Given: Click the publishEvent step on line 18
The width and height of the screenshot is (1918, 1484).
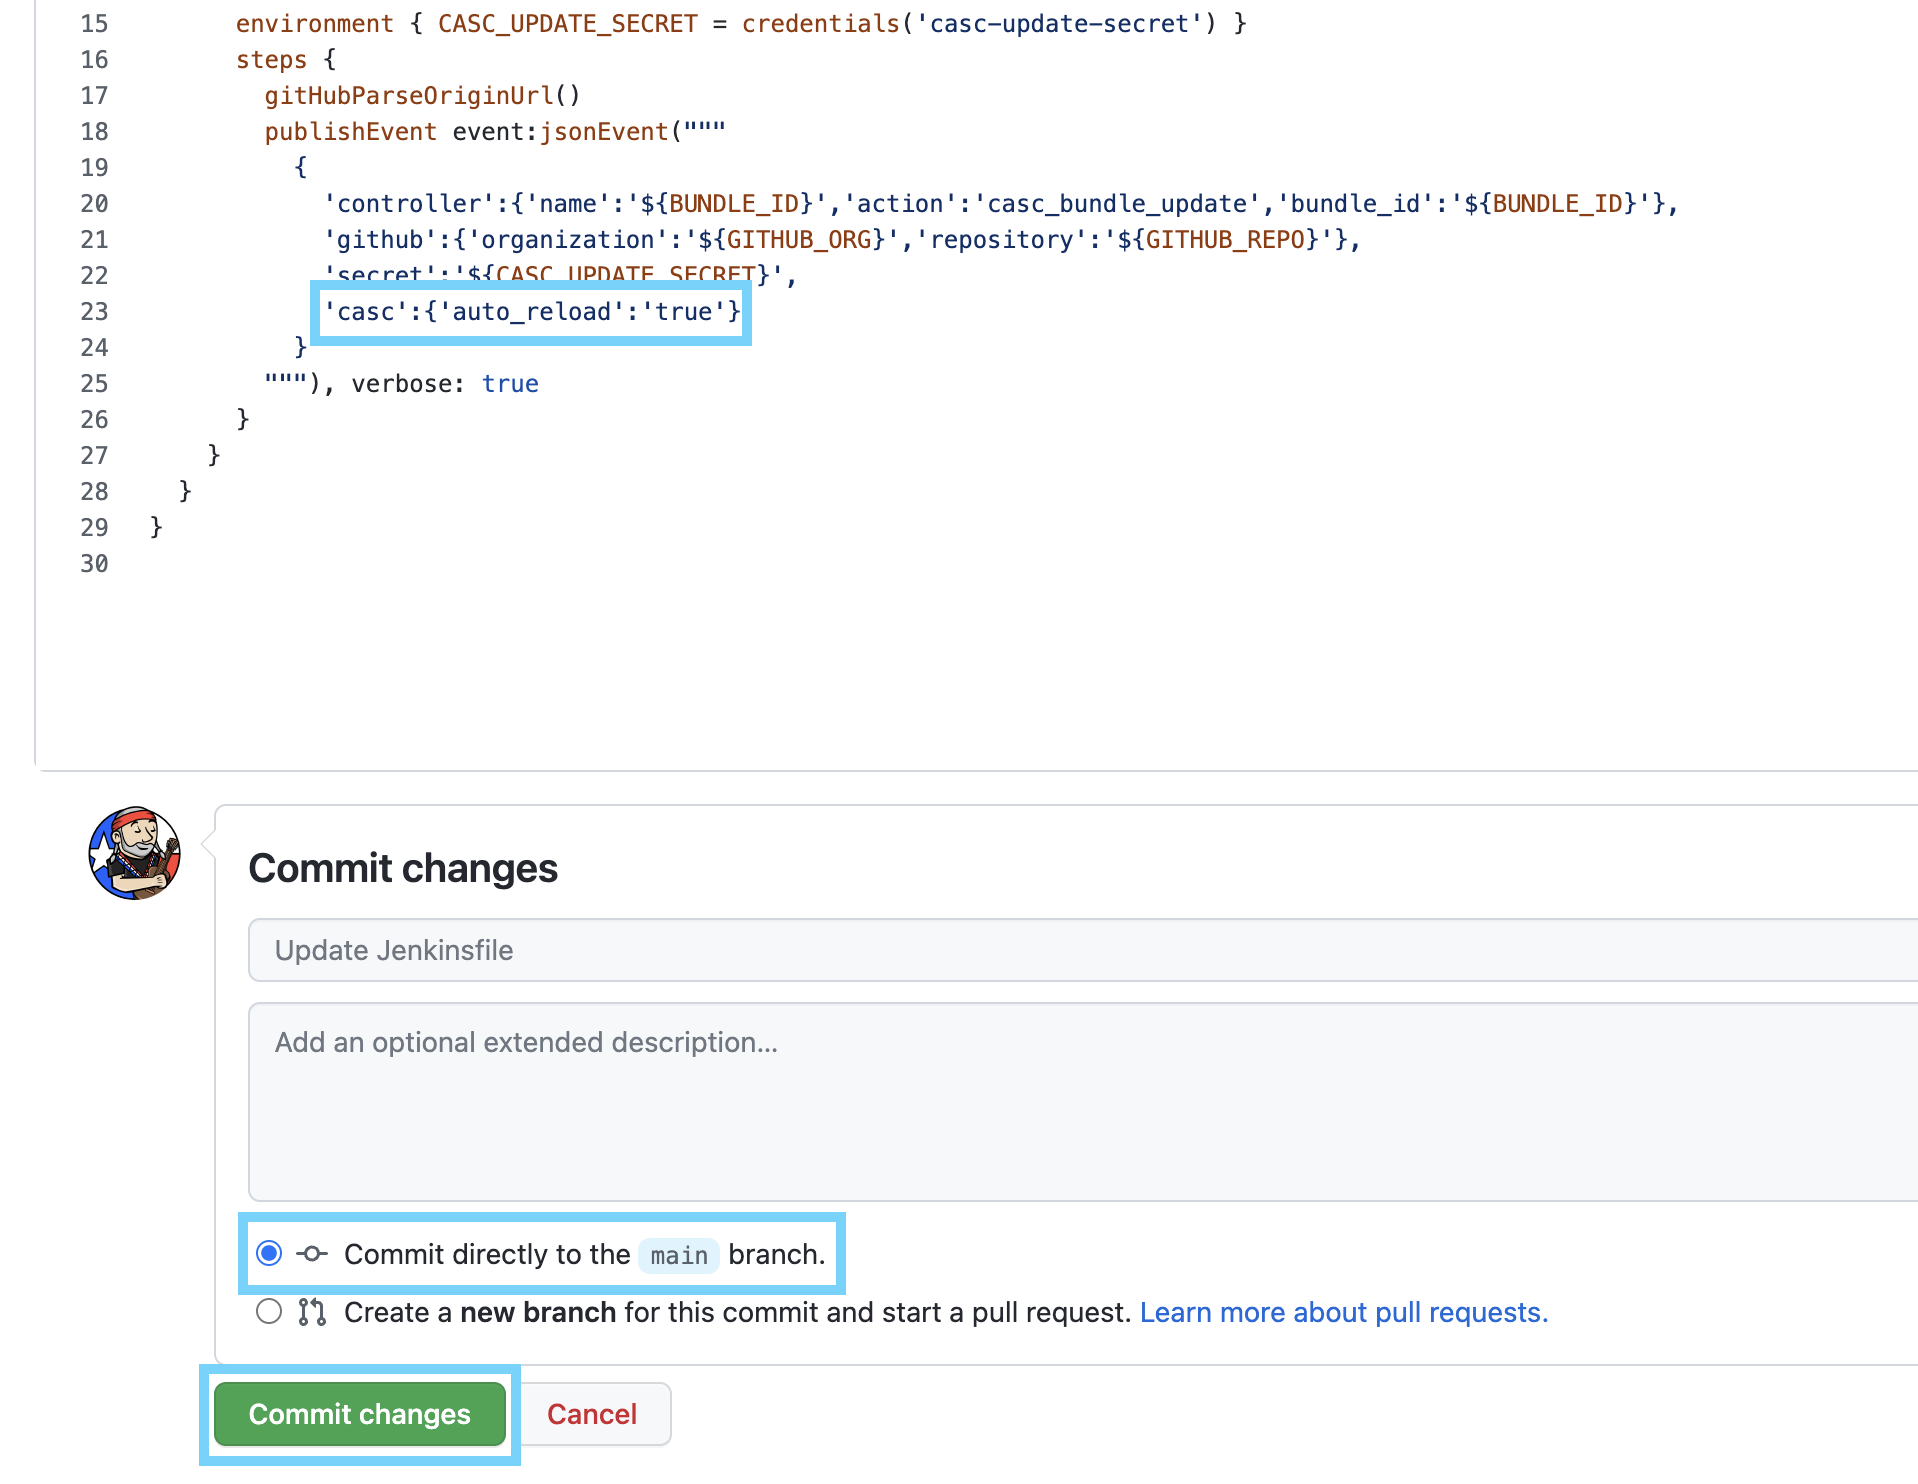Looking at the screenshot, I should pos(350,131).
